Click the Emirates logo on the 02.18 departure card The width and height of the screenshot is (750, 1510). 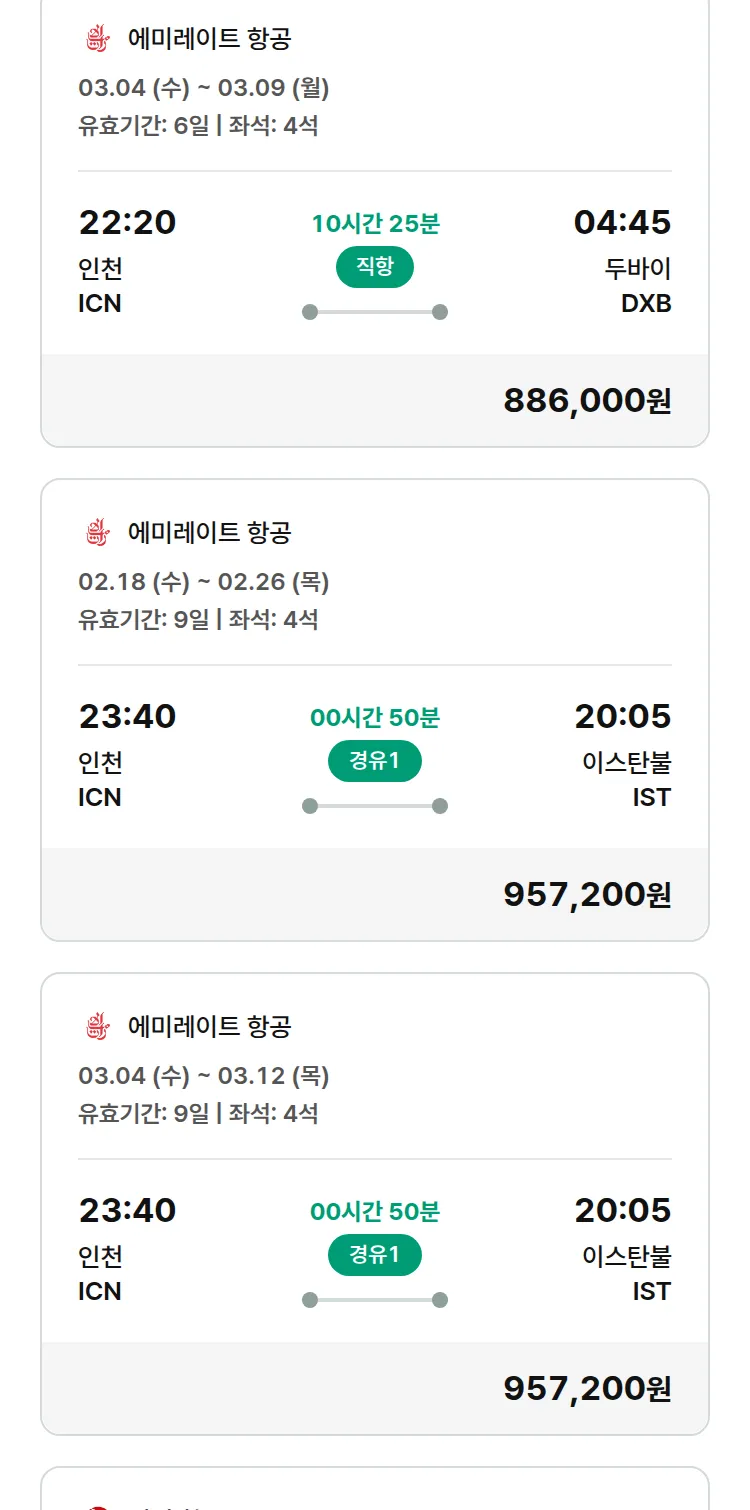click(96, 532)
